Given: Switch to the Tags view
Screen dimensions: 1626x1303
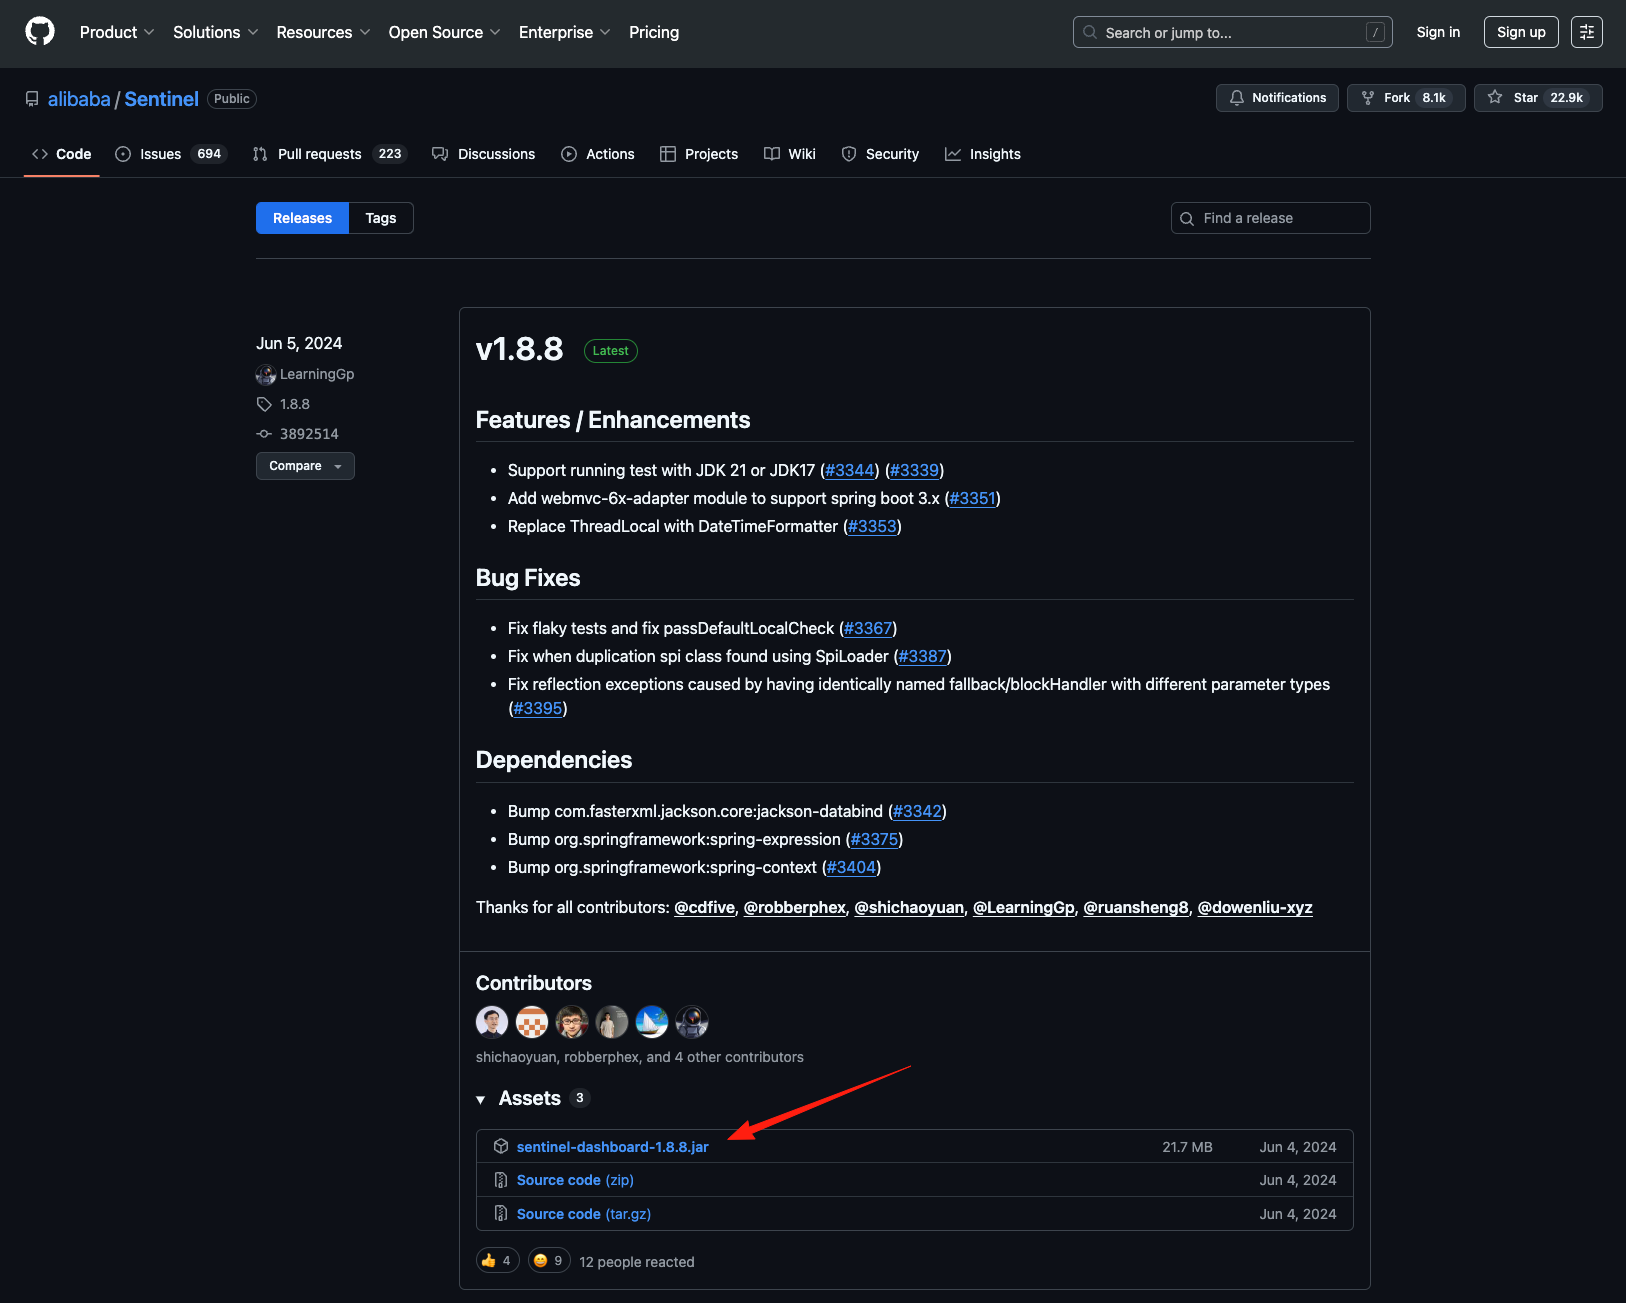Looking at the screenshot, I should [x=381, y=218].
